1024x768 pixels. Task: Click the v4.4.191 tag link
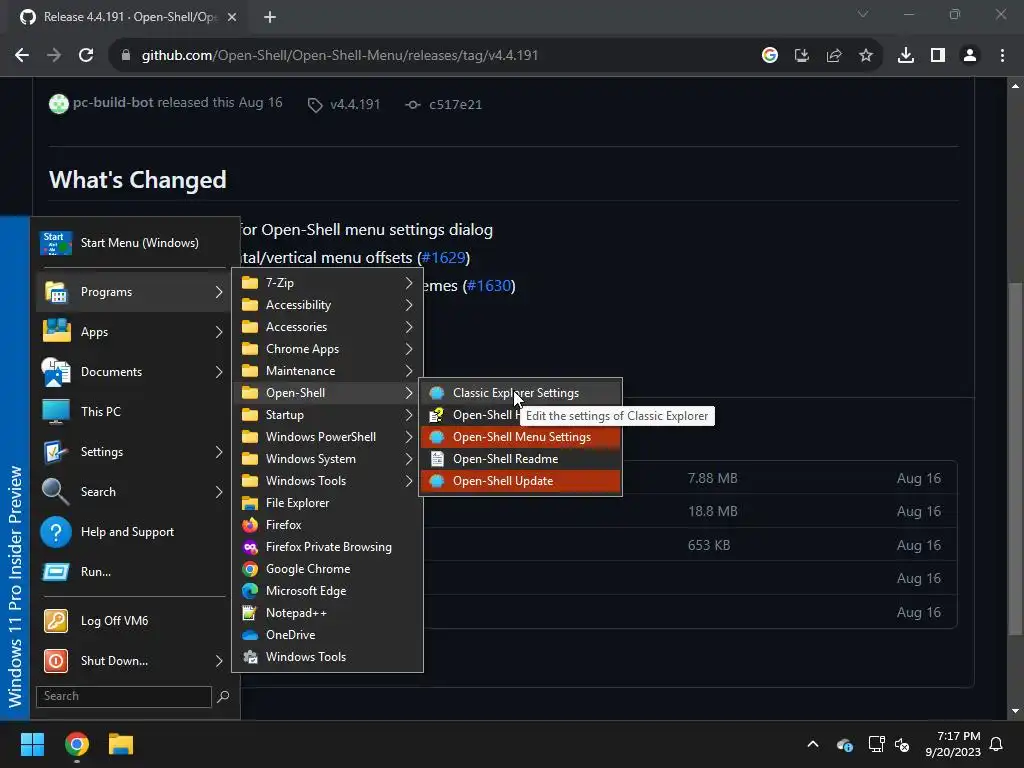(355, 104)
